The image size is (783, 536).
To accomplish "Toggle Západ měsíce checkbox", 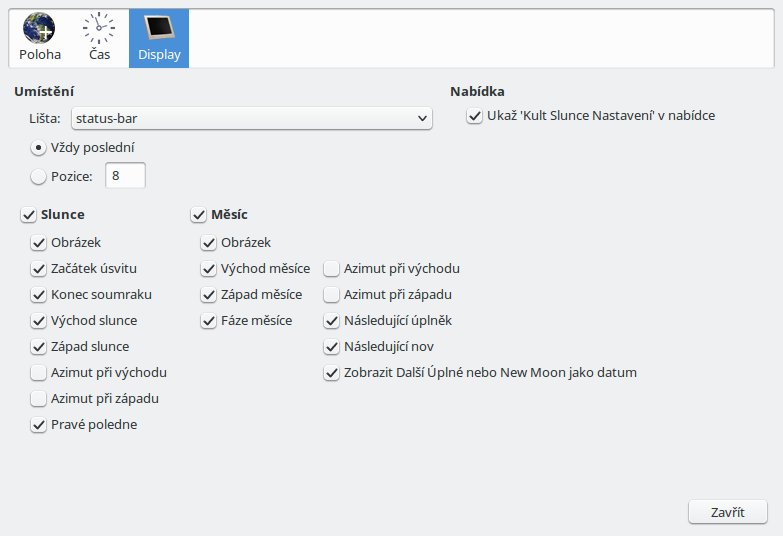I will pos(208,295).
